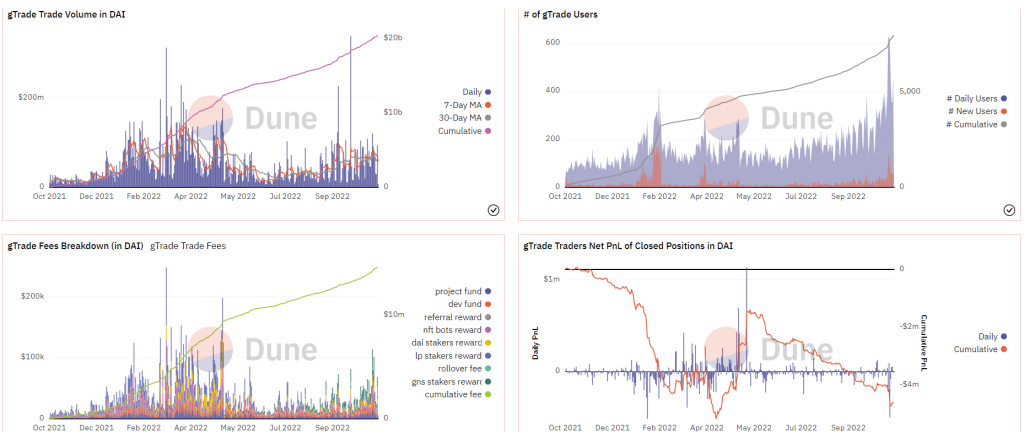The height and width of the screenshot is (432, 1024).
Task: Click the Dune watermark logo in Fees Breakdown chart
Action: (x=252, y=349)
